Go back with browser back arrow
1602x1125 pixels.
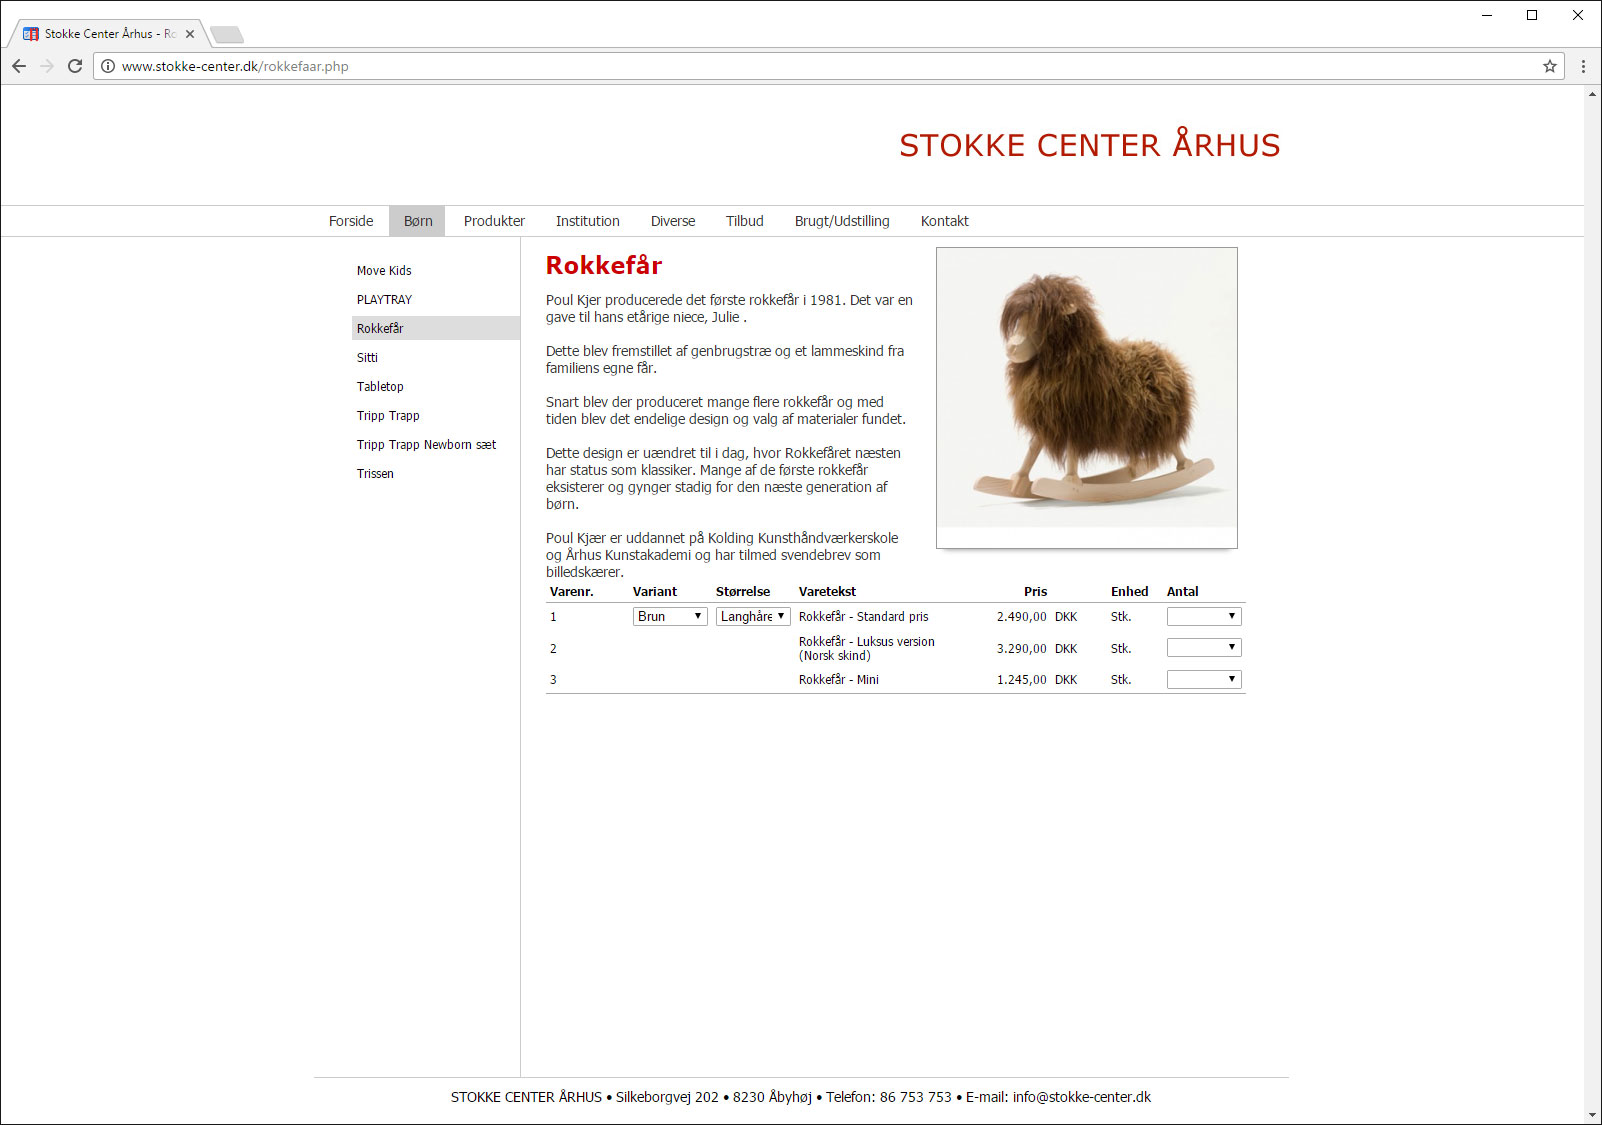19,66
